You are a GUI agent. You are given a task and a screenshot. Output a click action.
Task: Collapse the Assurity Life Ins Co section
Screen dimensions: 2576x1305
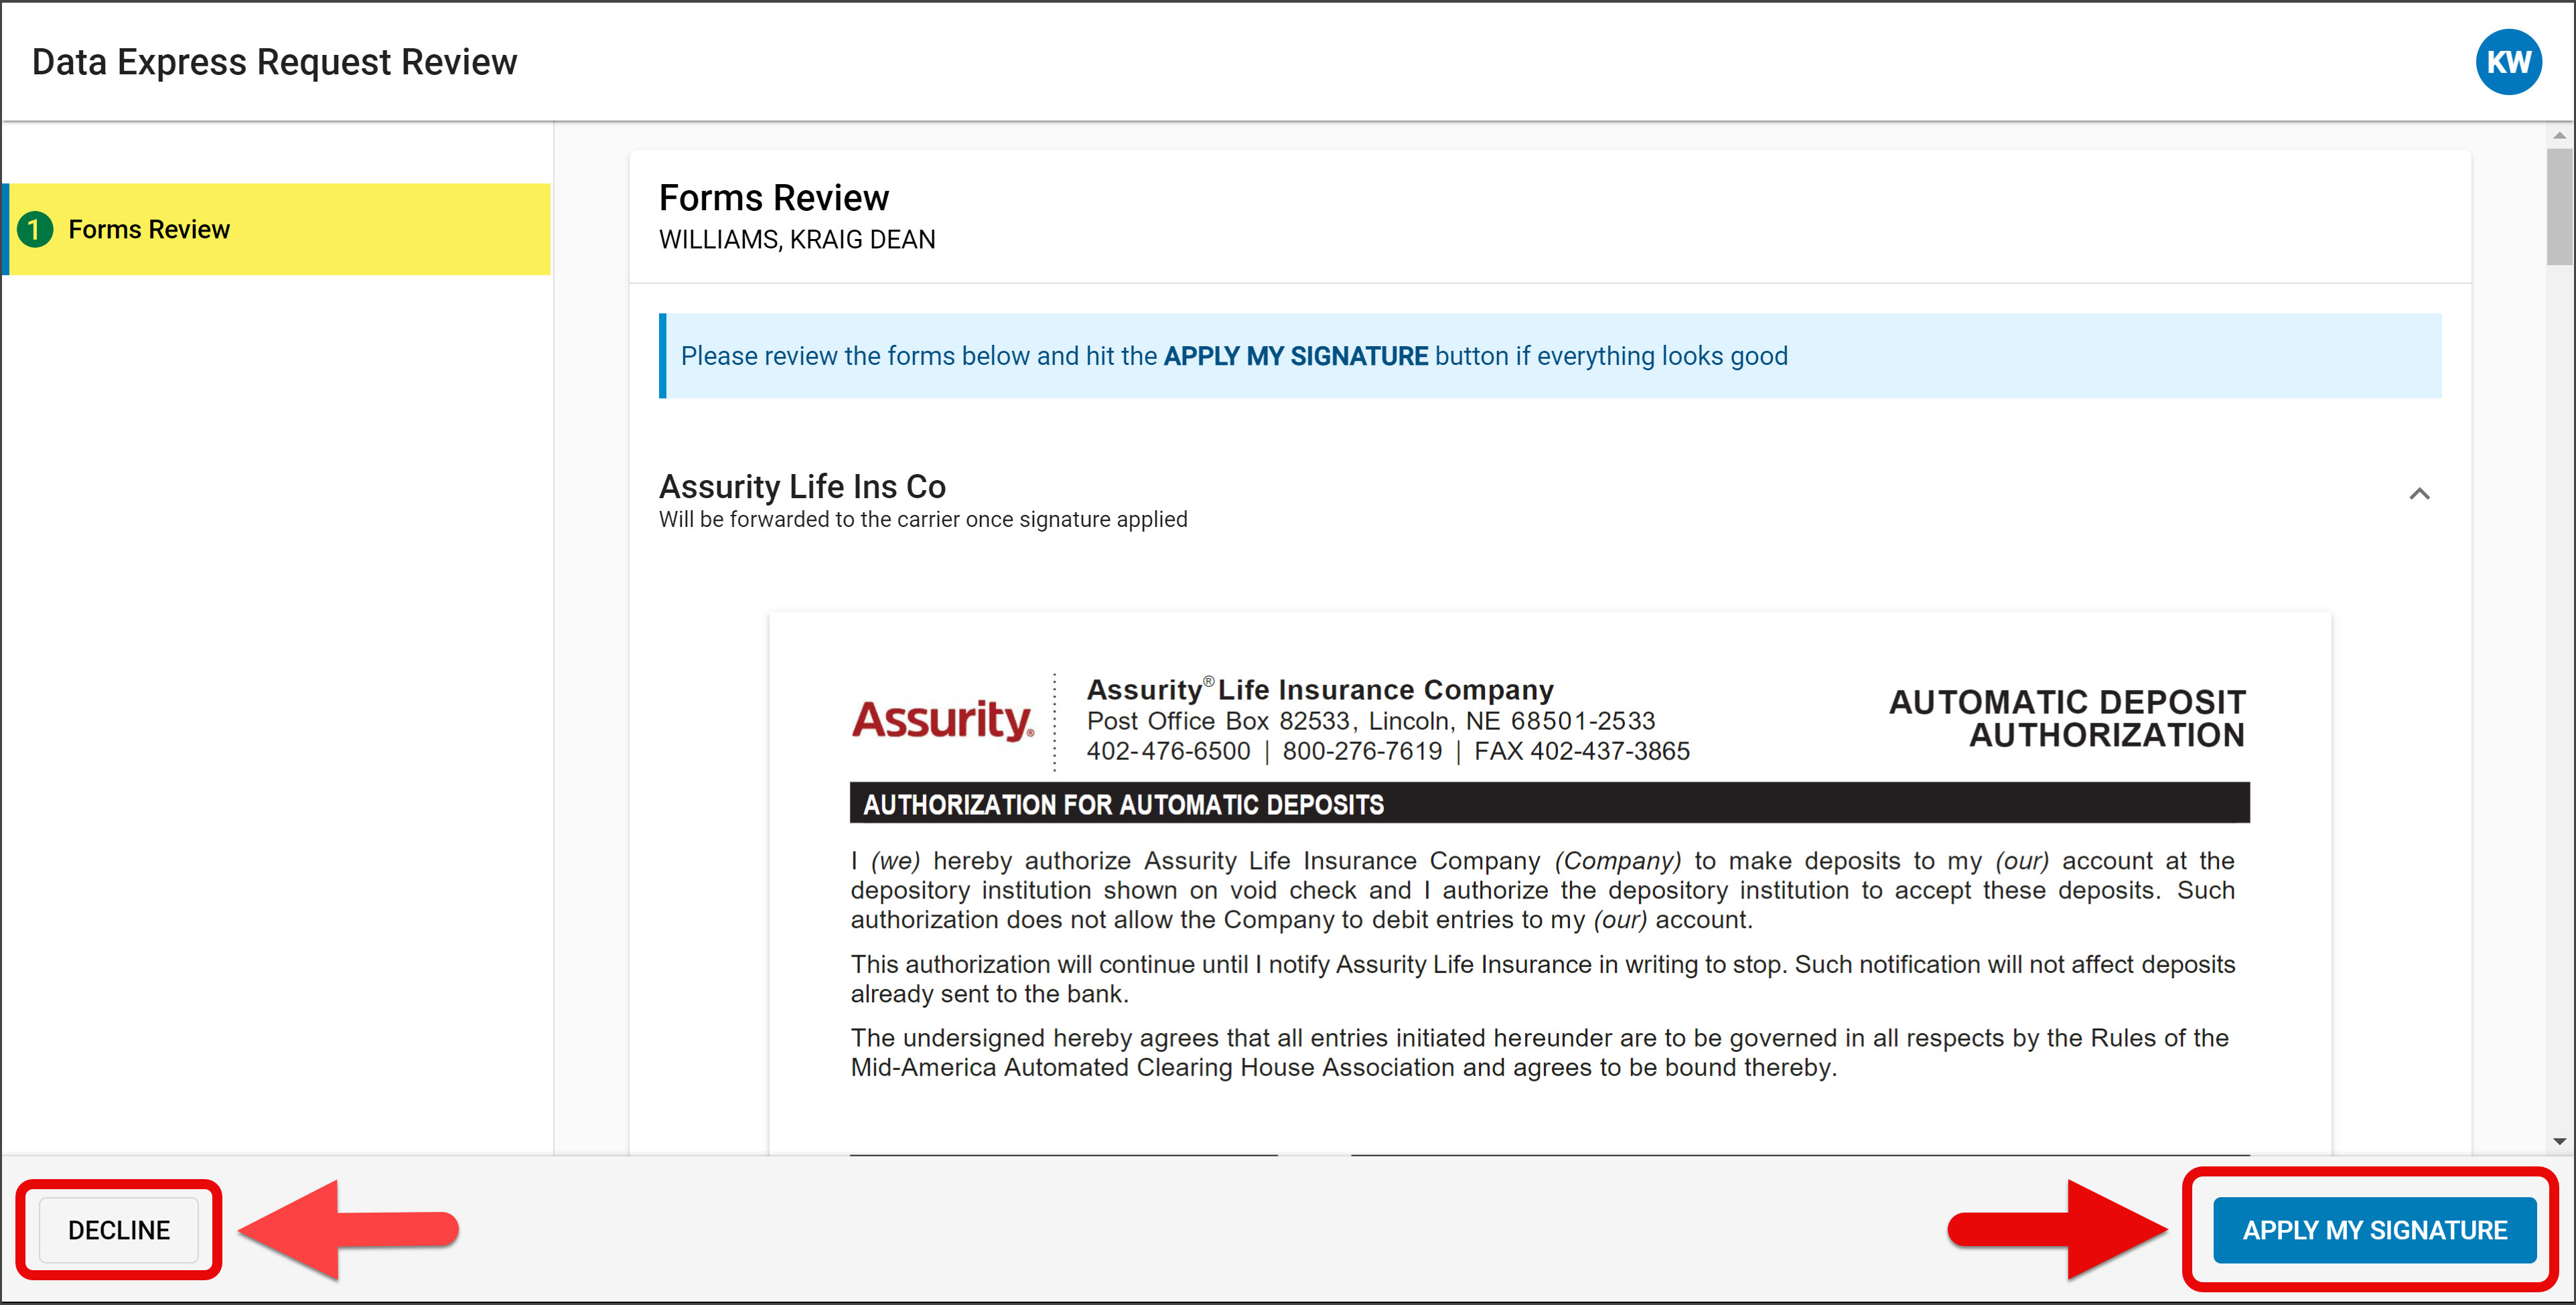pos(2418,494)
